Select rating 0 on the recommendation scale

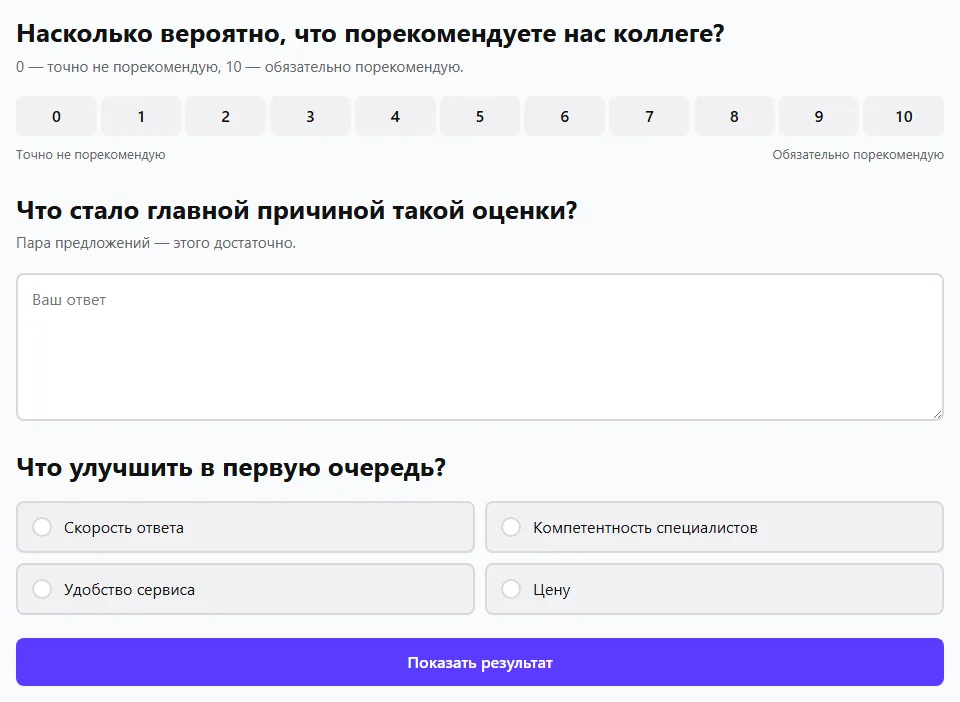[56, 116]
